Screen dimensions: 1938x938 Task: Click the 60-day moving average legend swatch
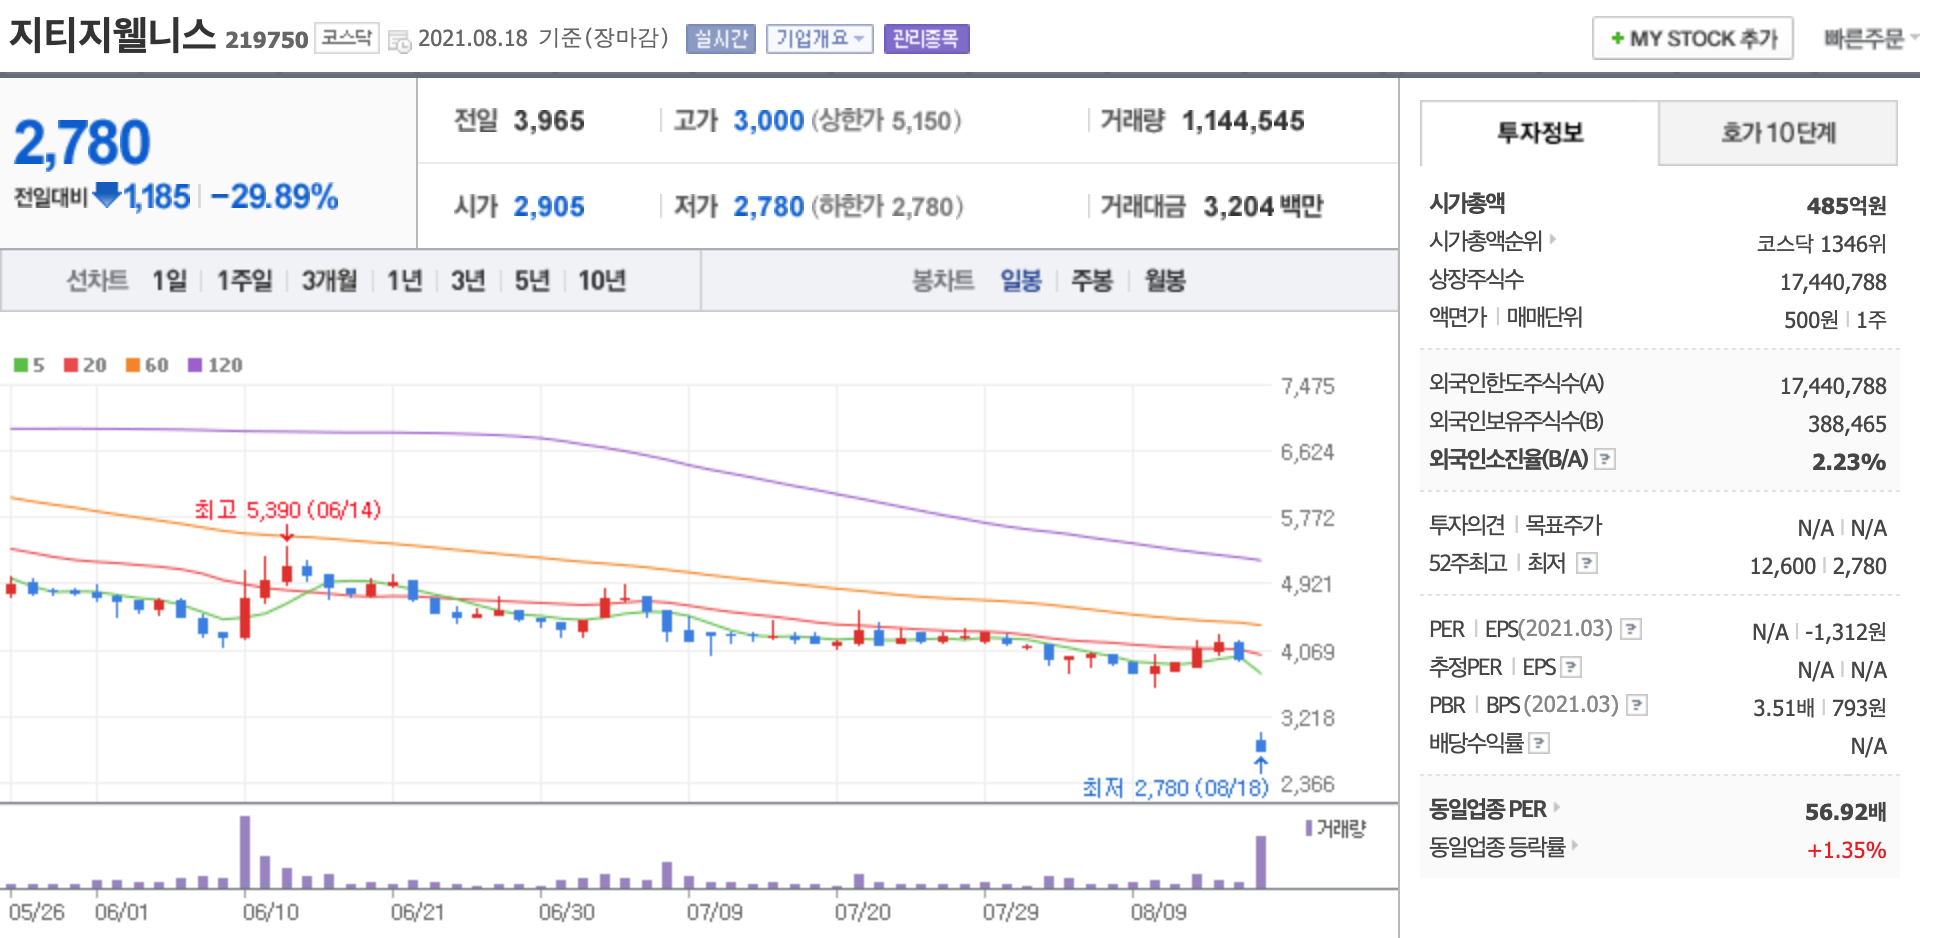point(133,365)
